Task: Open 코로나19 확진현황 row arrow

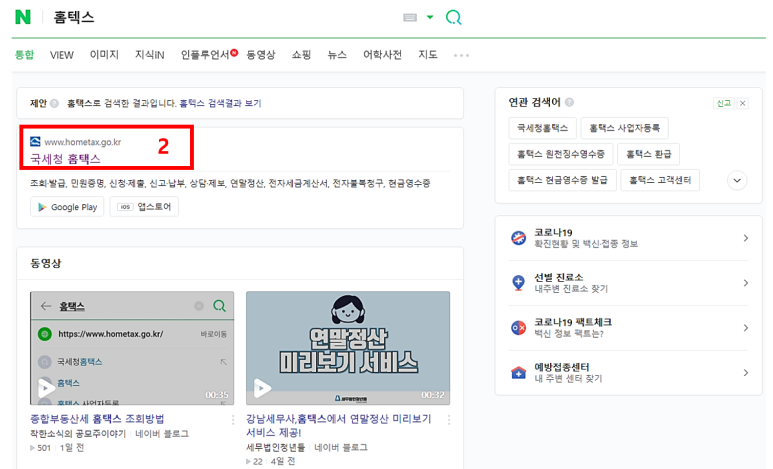Action: click(x=745, y=238)
